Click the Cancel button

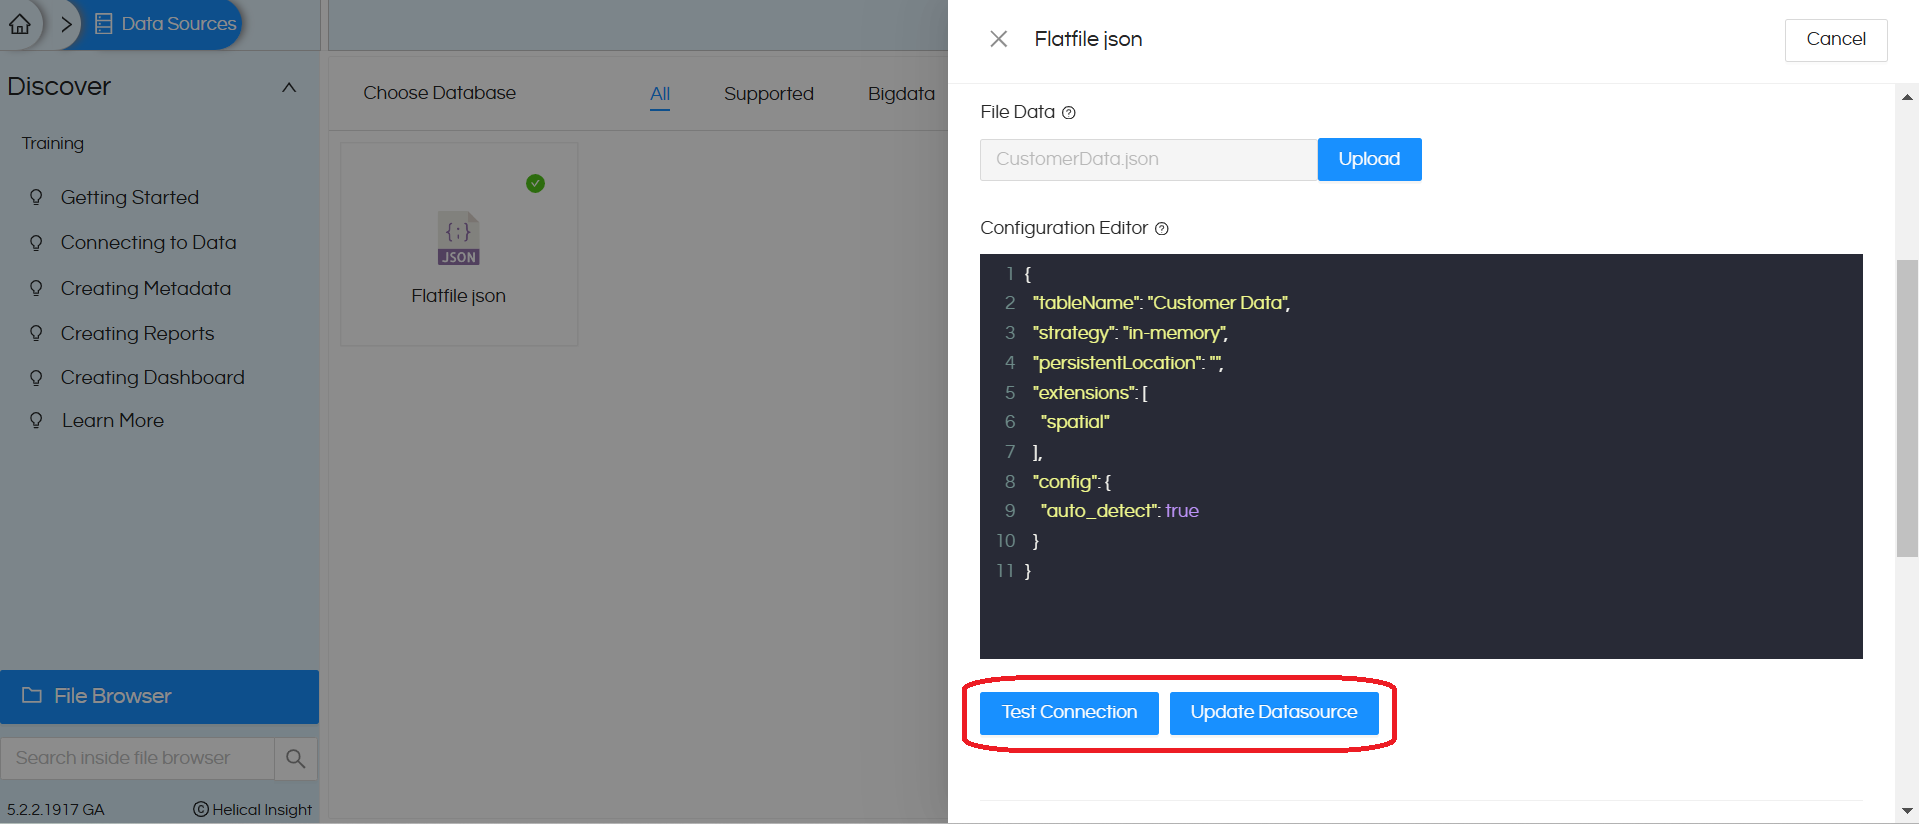(x=1836, y=39)
